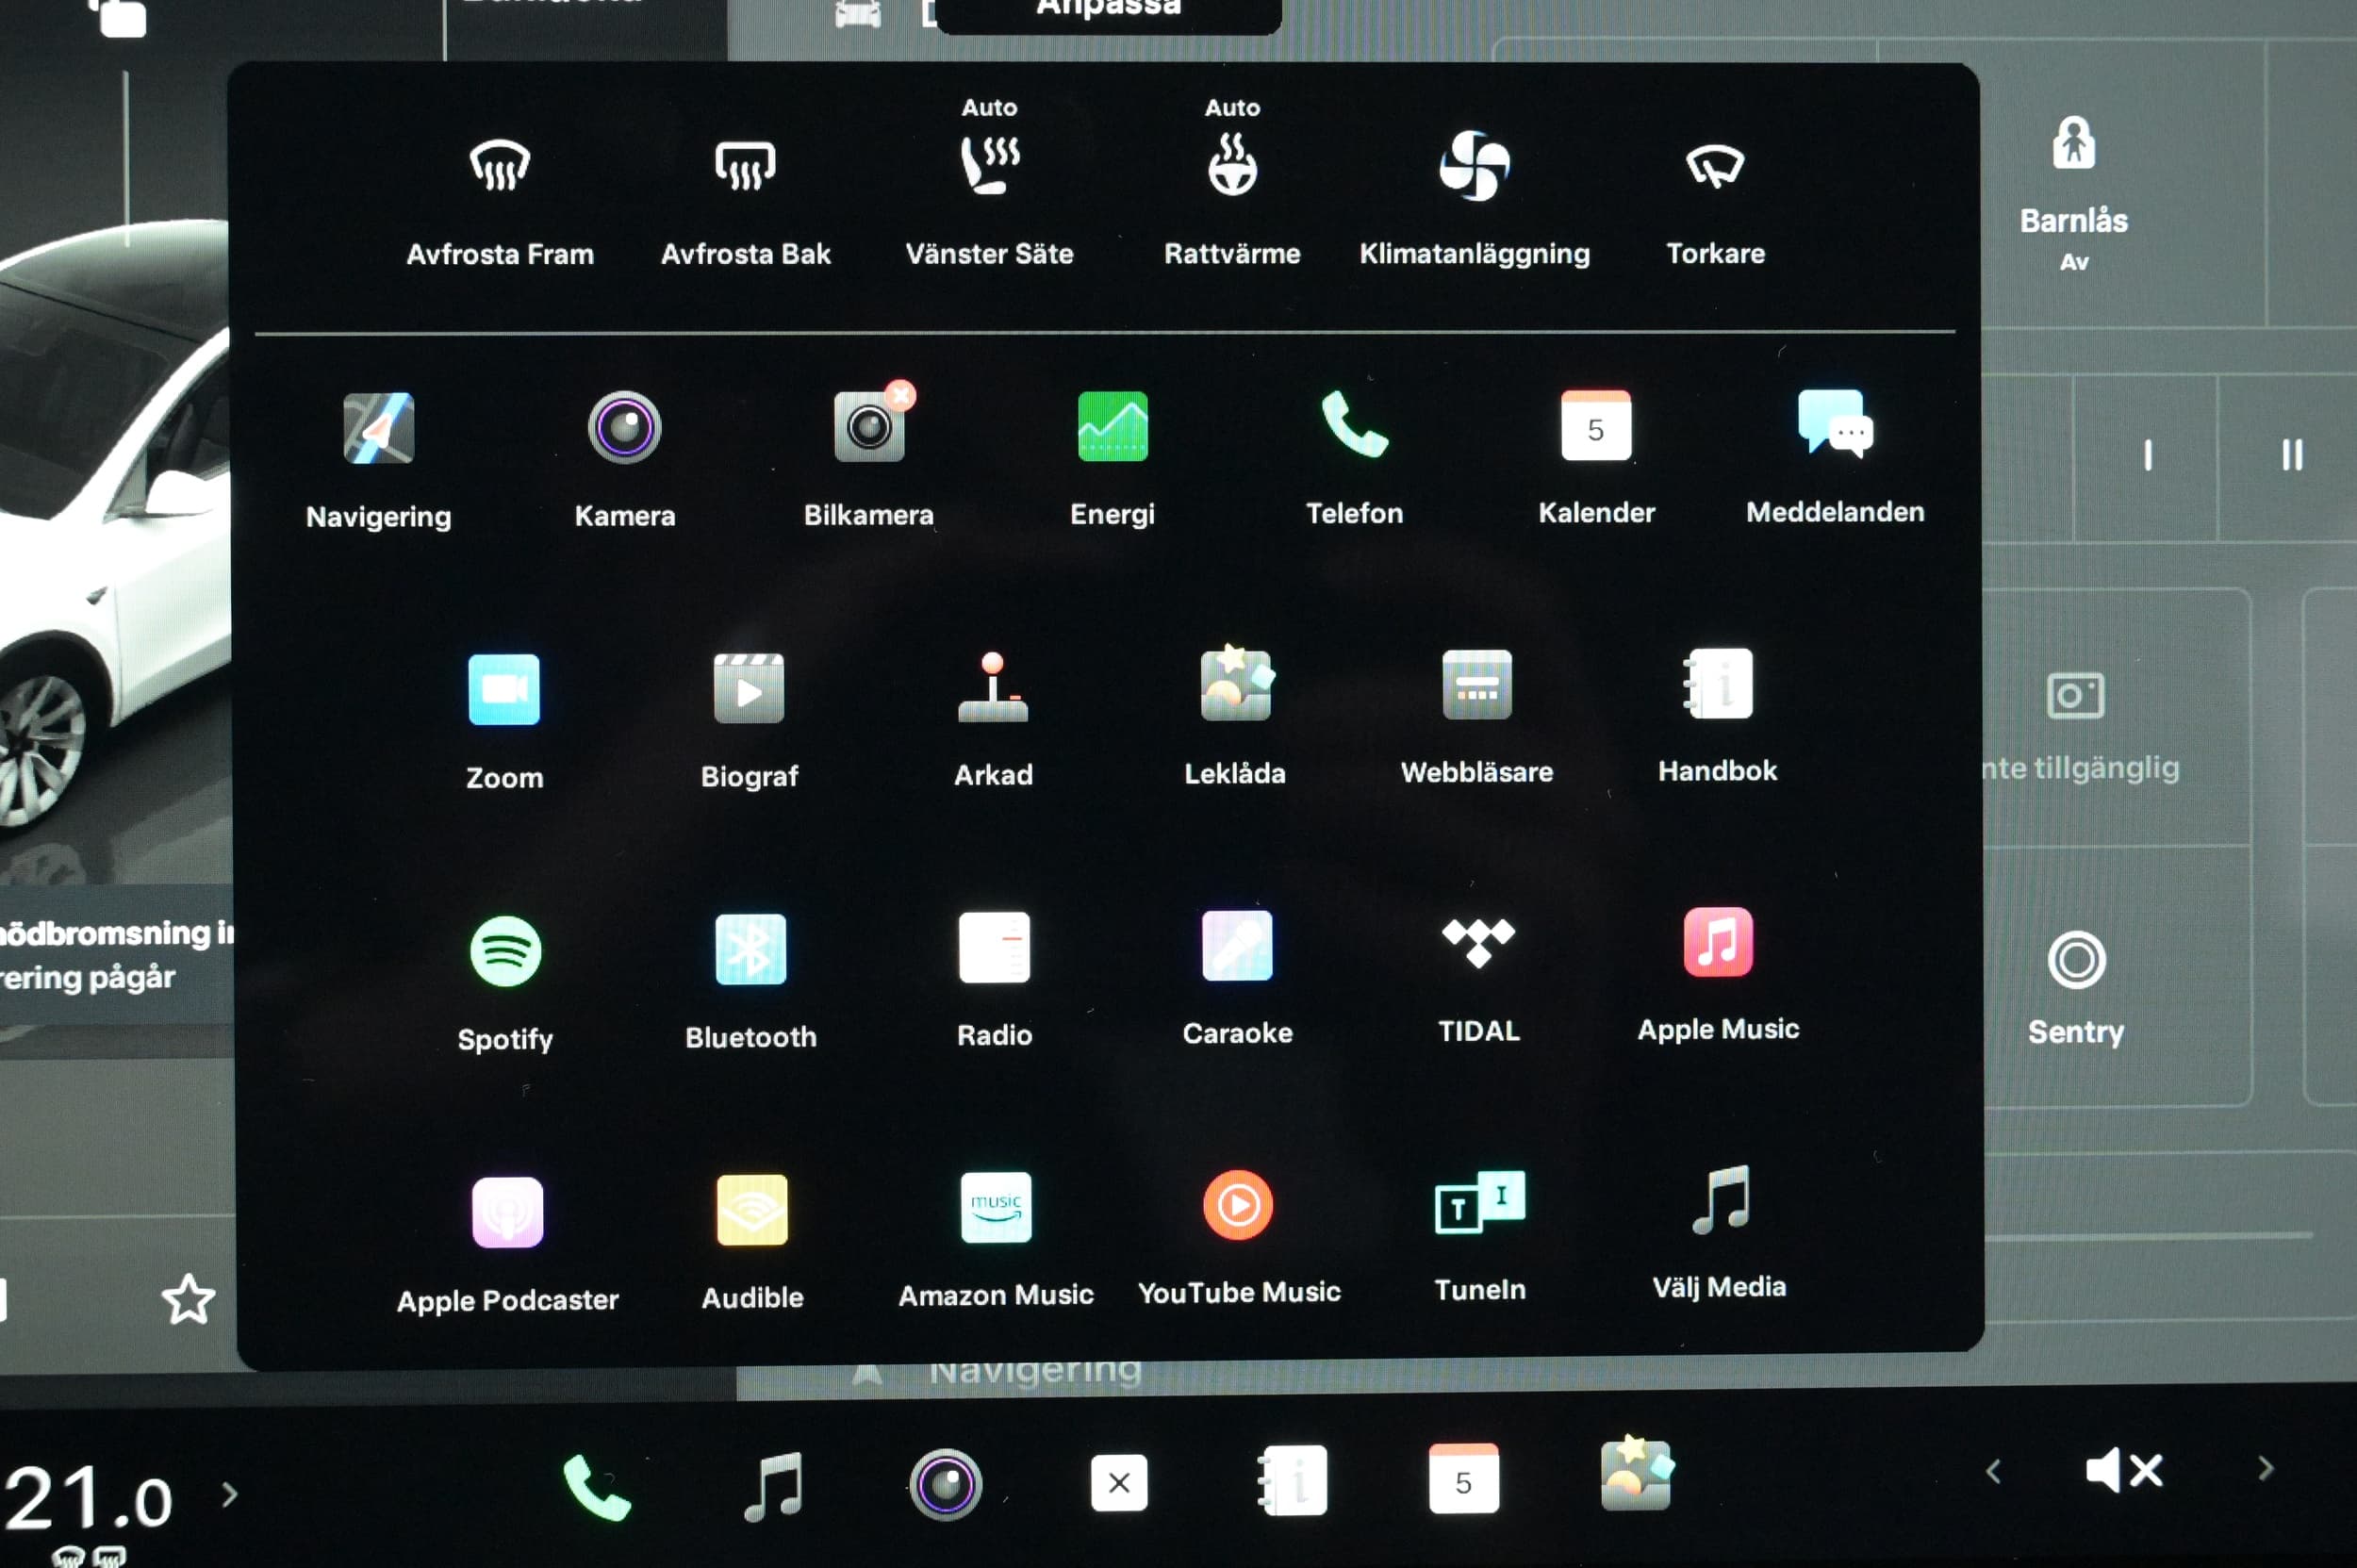
Task: Tap the handbook icon in bottom dock
Action: tap(1292, 1481)
